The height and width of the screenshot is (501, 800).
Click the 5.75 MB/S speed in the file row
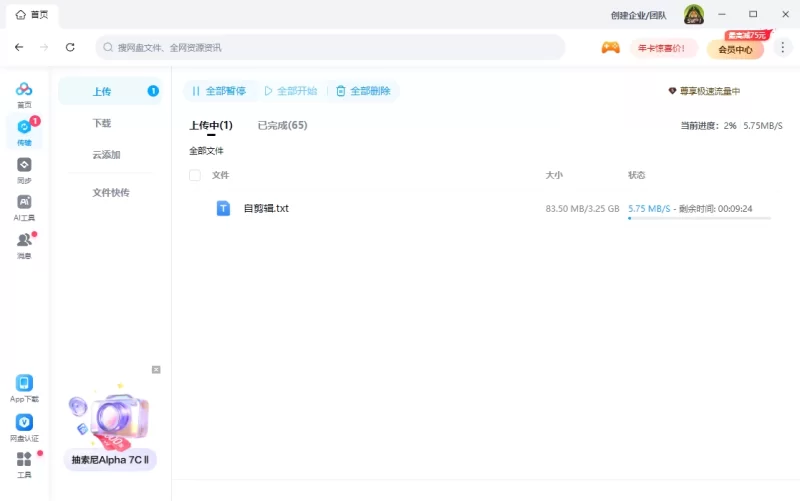pyautogui.click(x=649, y=209)
